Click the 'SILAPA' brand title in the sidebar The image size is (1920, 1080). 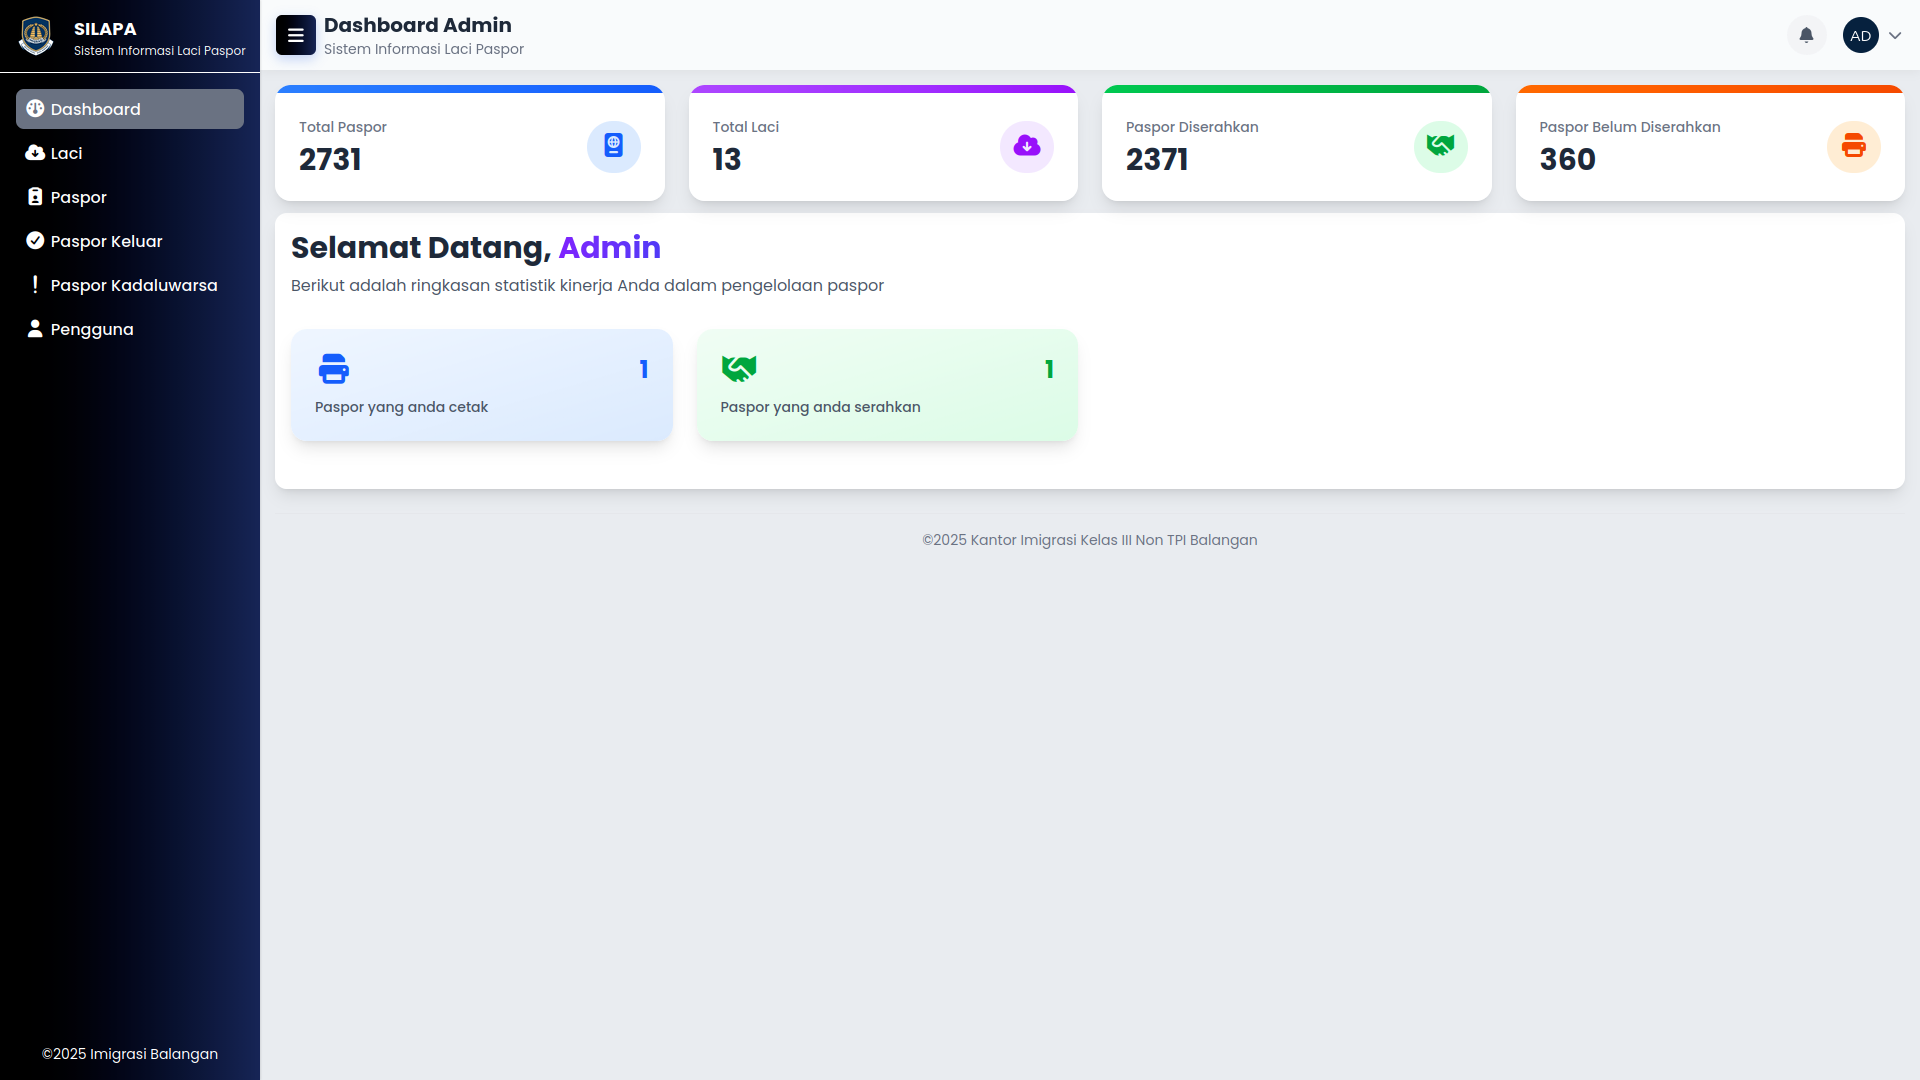pyautogui.click(x=105, y=29)
